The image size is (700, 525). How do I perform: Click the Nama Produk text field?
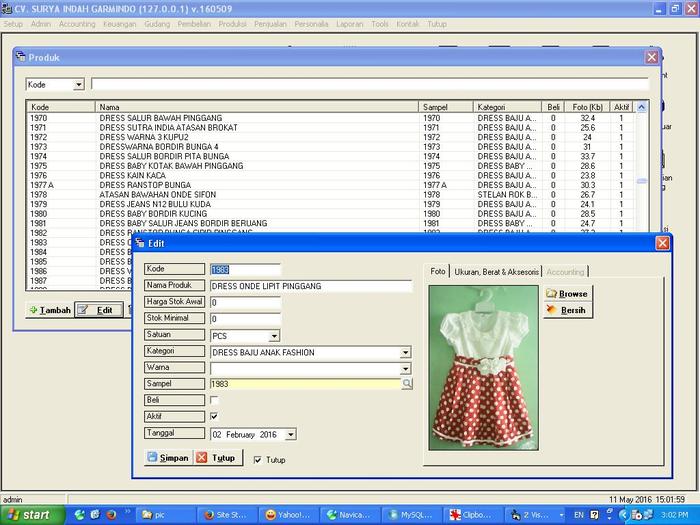[310, 286]
